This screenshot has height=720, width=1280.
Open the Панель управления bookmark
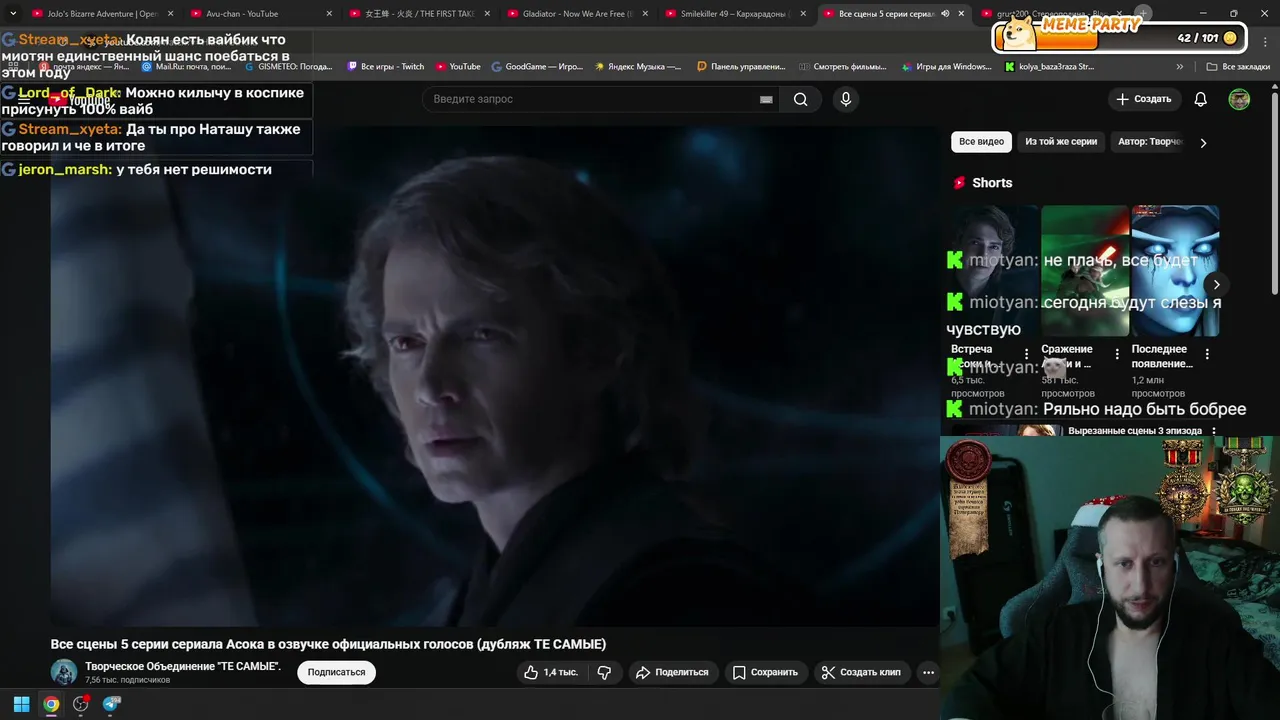pos(741,67)
